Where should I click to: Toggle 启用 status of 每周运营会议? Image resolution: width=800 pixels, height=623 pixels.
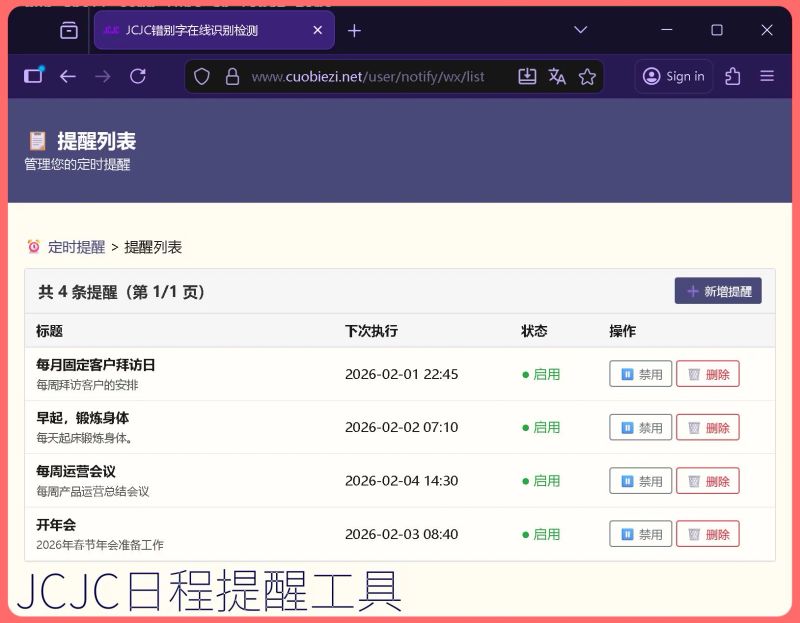(x=543, y=480)
